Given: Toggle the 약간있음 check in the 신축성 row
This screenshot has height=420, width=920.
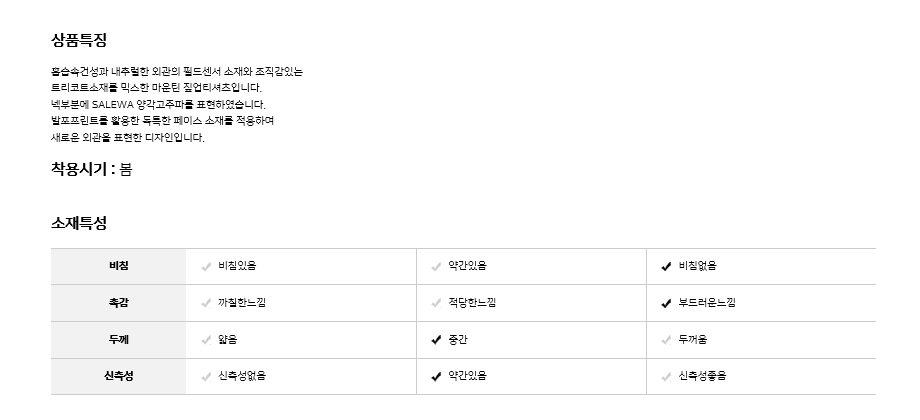Looking at the screenshot, I should pyautogui.click(x=436, y=377).
